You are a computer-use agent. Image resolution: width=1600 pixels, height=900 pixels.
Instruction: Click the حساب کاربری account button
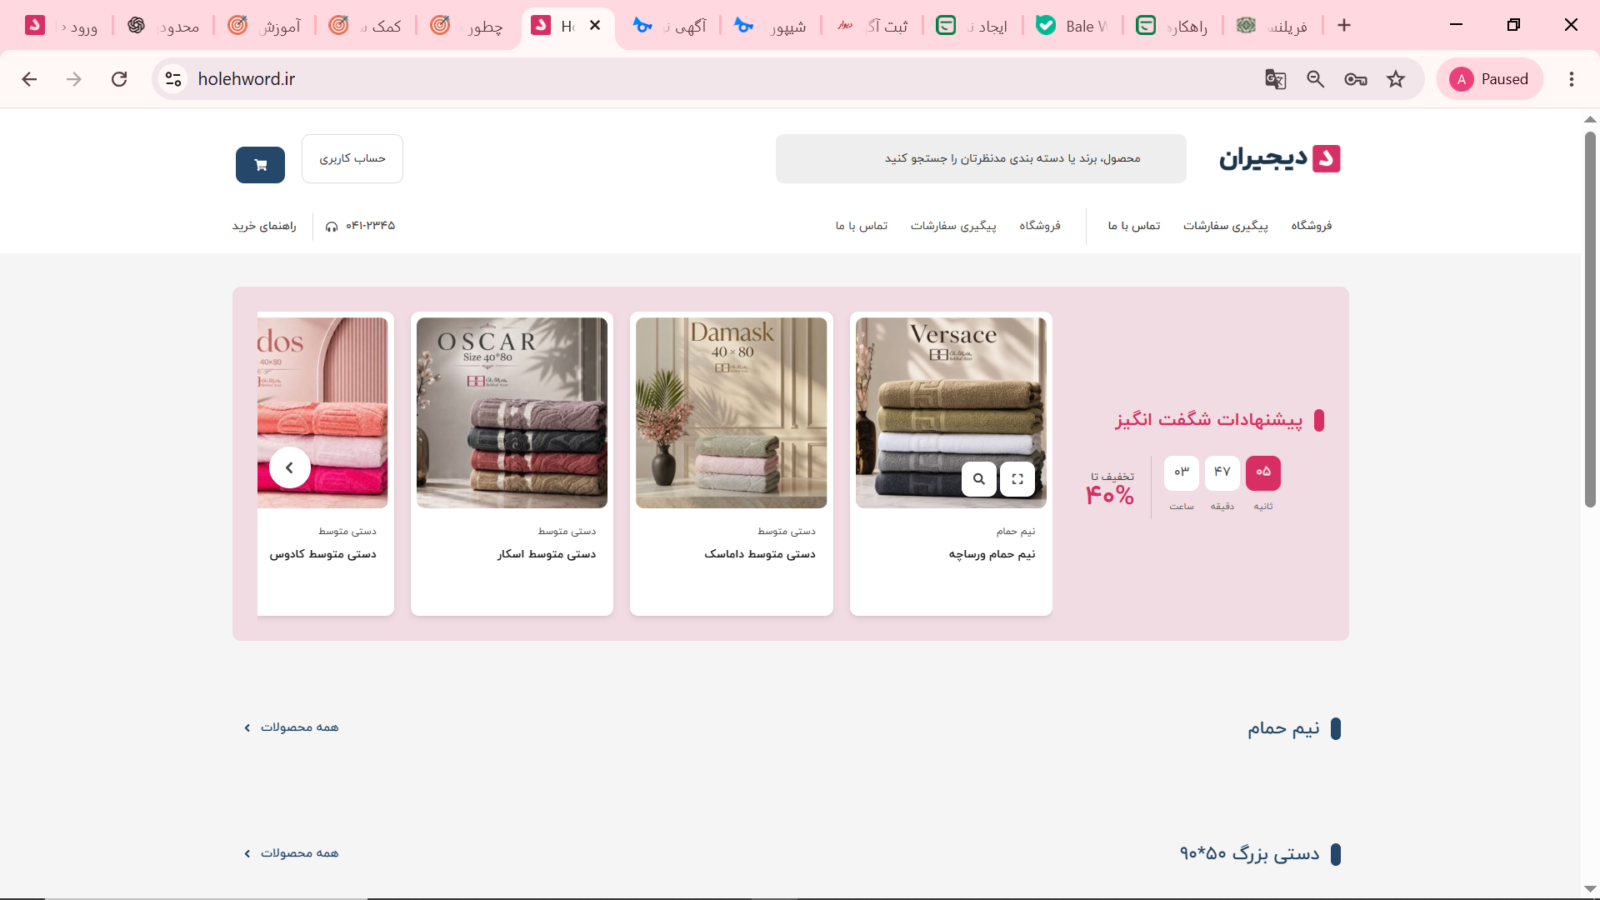(352, 159)
